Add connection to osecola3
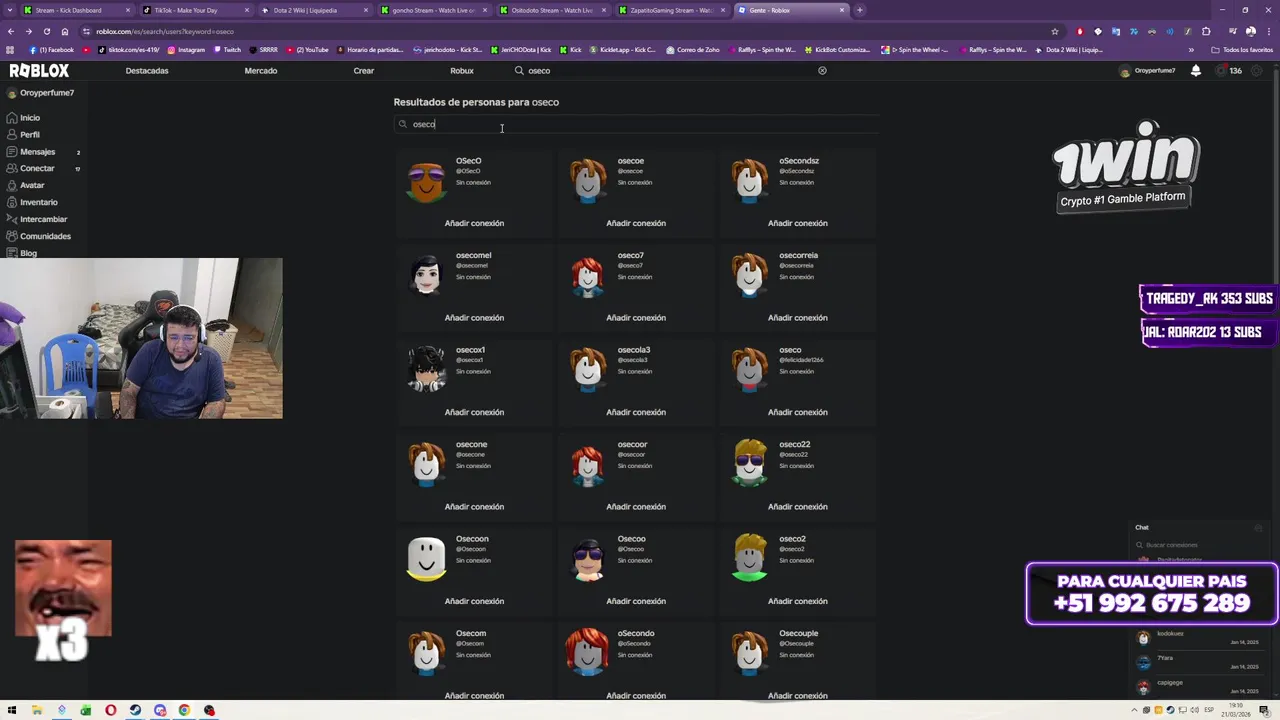 636,412
